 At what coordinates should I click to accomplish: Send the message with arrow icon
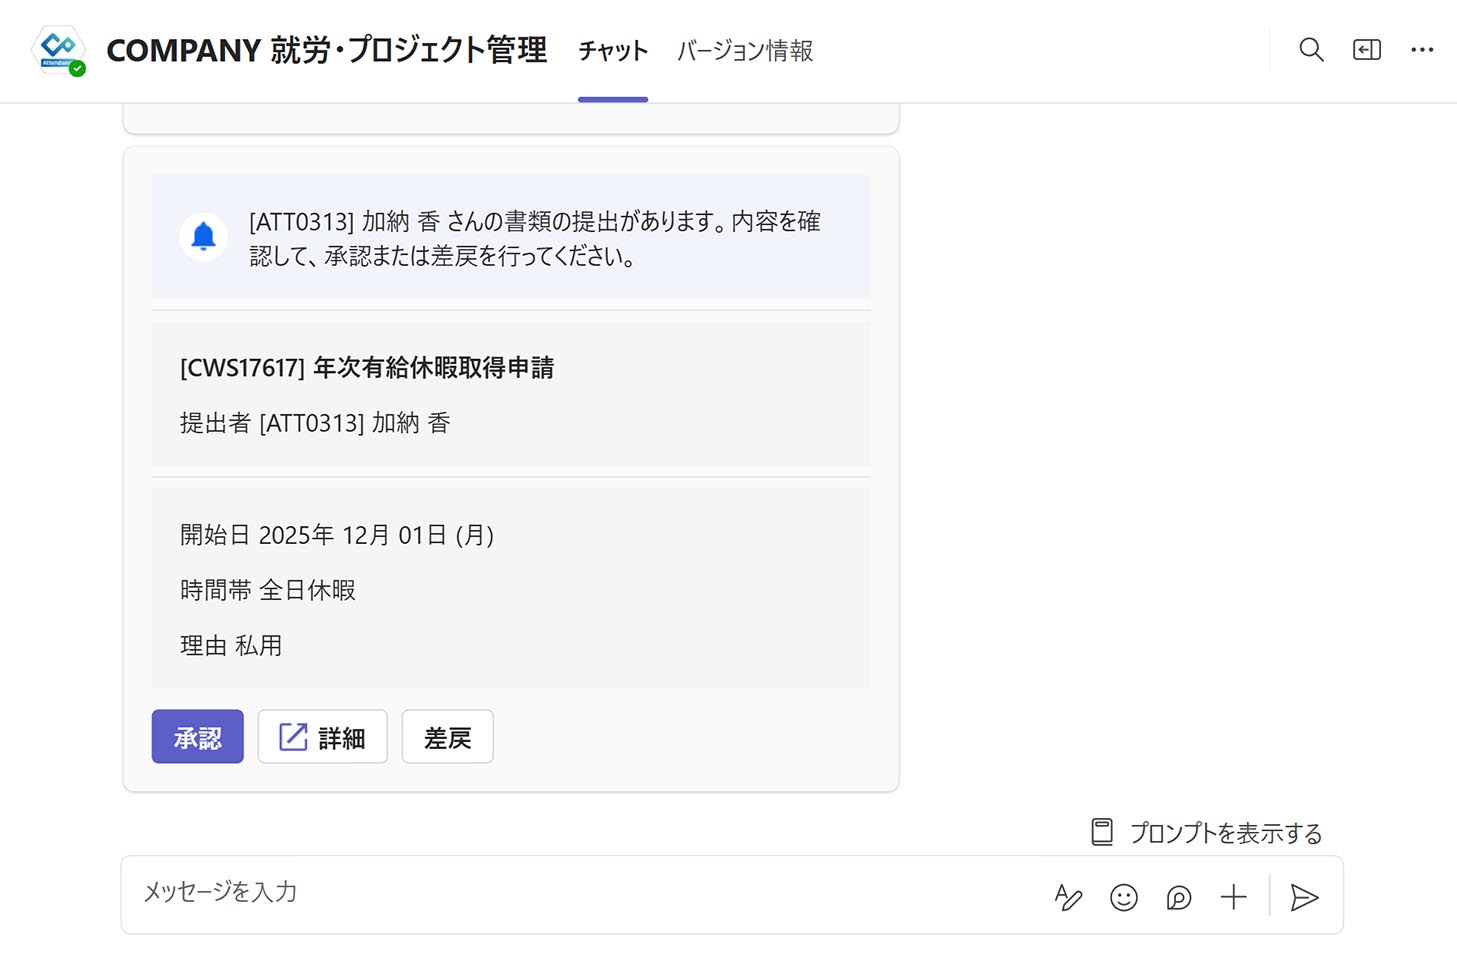[1304, 897]
